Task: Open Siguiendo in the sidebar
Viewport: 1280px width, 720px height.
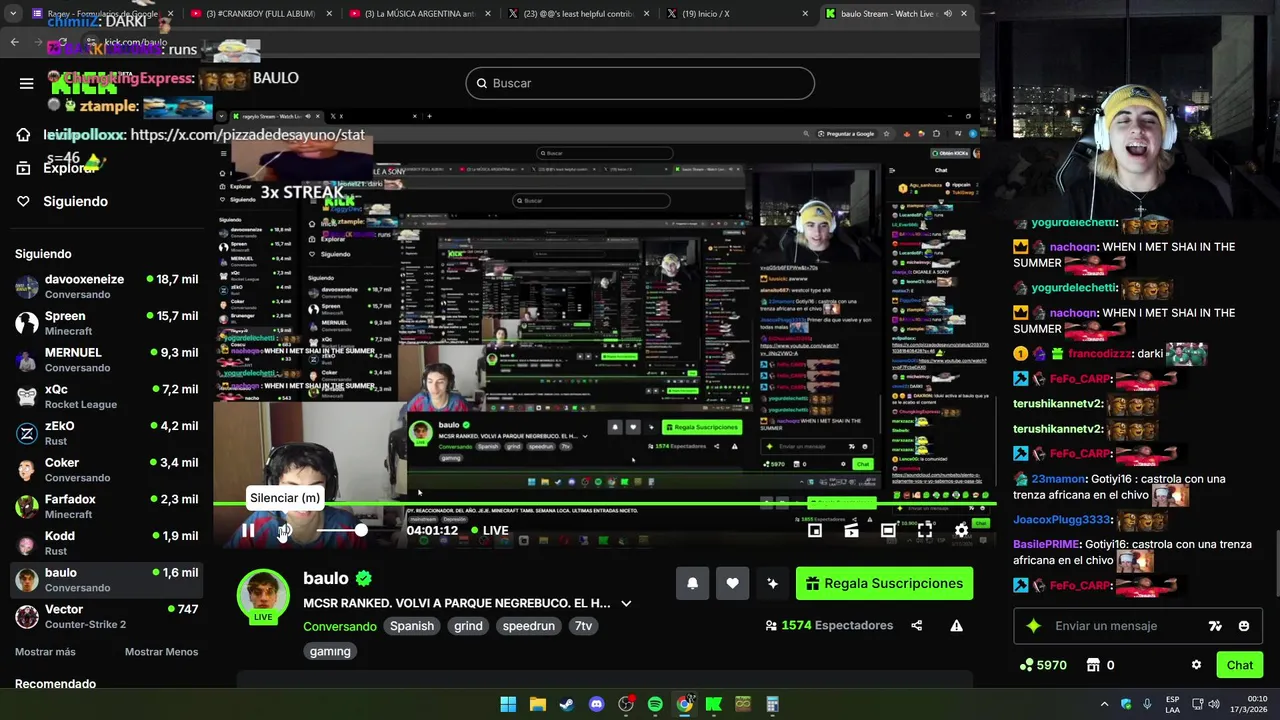Action: pos(75,201)
